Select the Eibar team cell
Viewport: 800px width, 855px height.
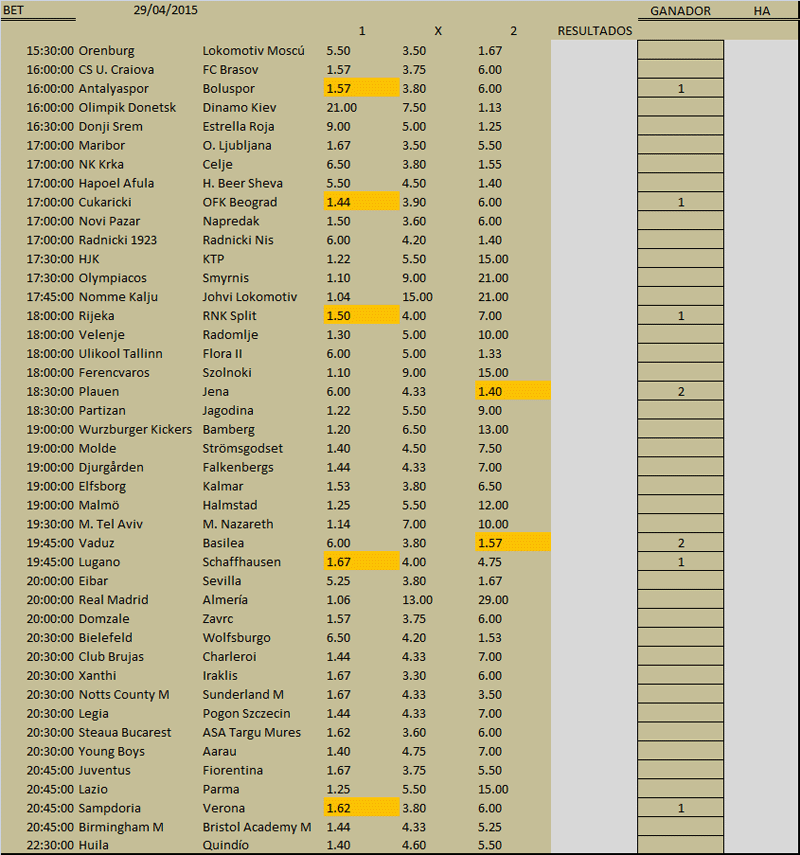93,581
